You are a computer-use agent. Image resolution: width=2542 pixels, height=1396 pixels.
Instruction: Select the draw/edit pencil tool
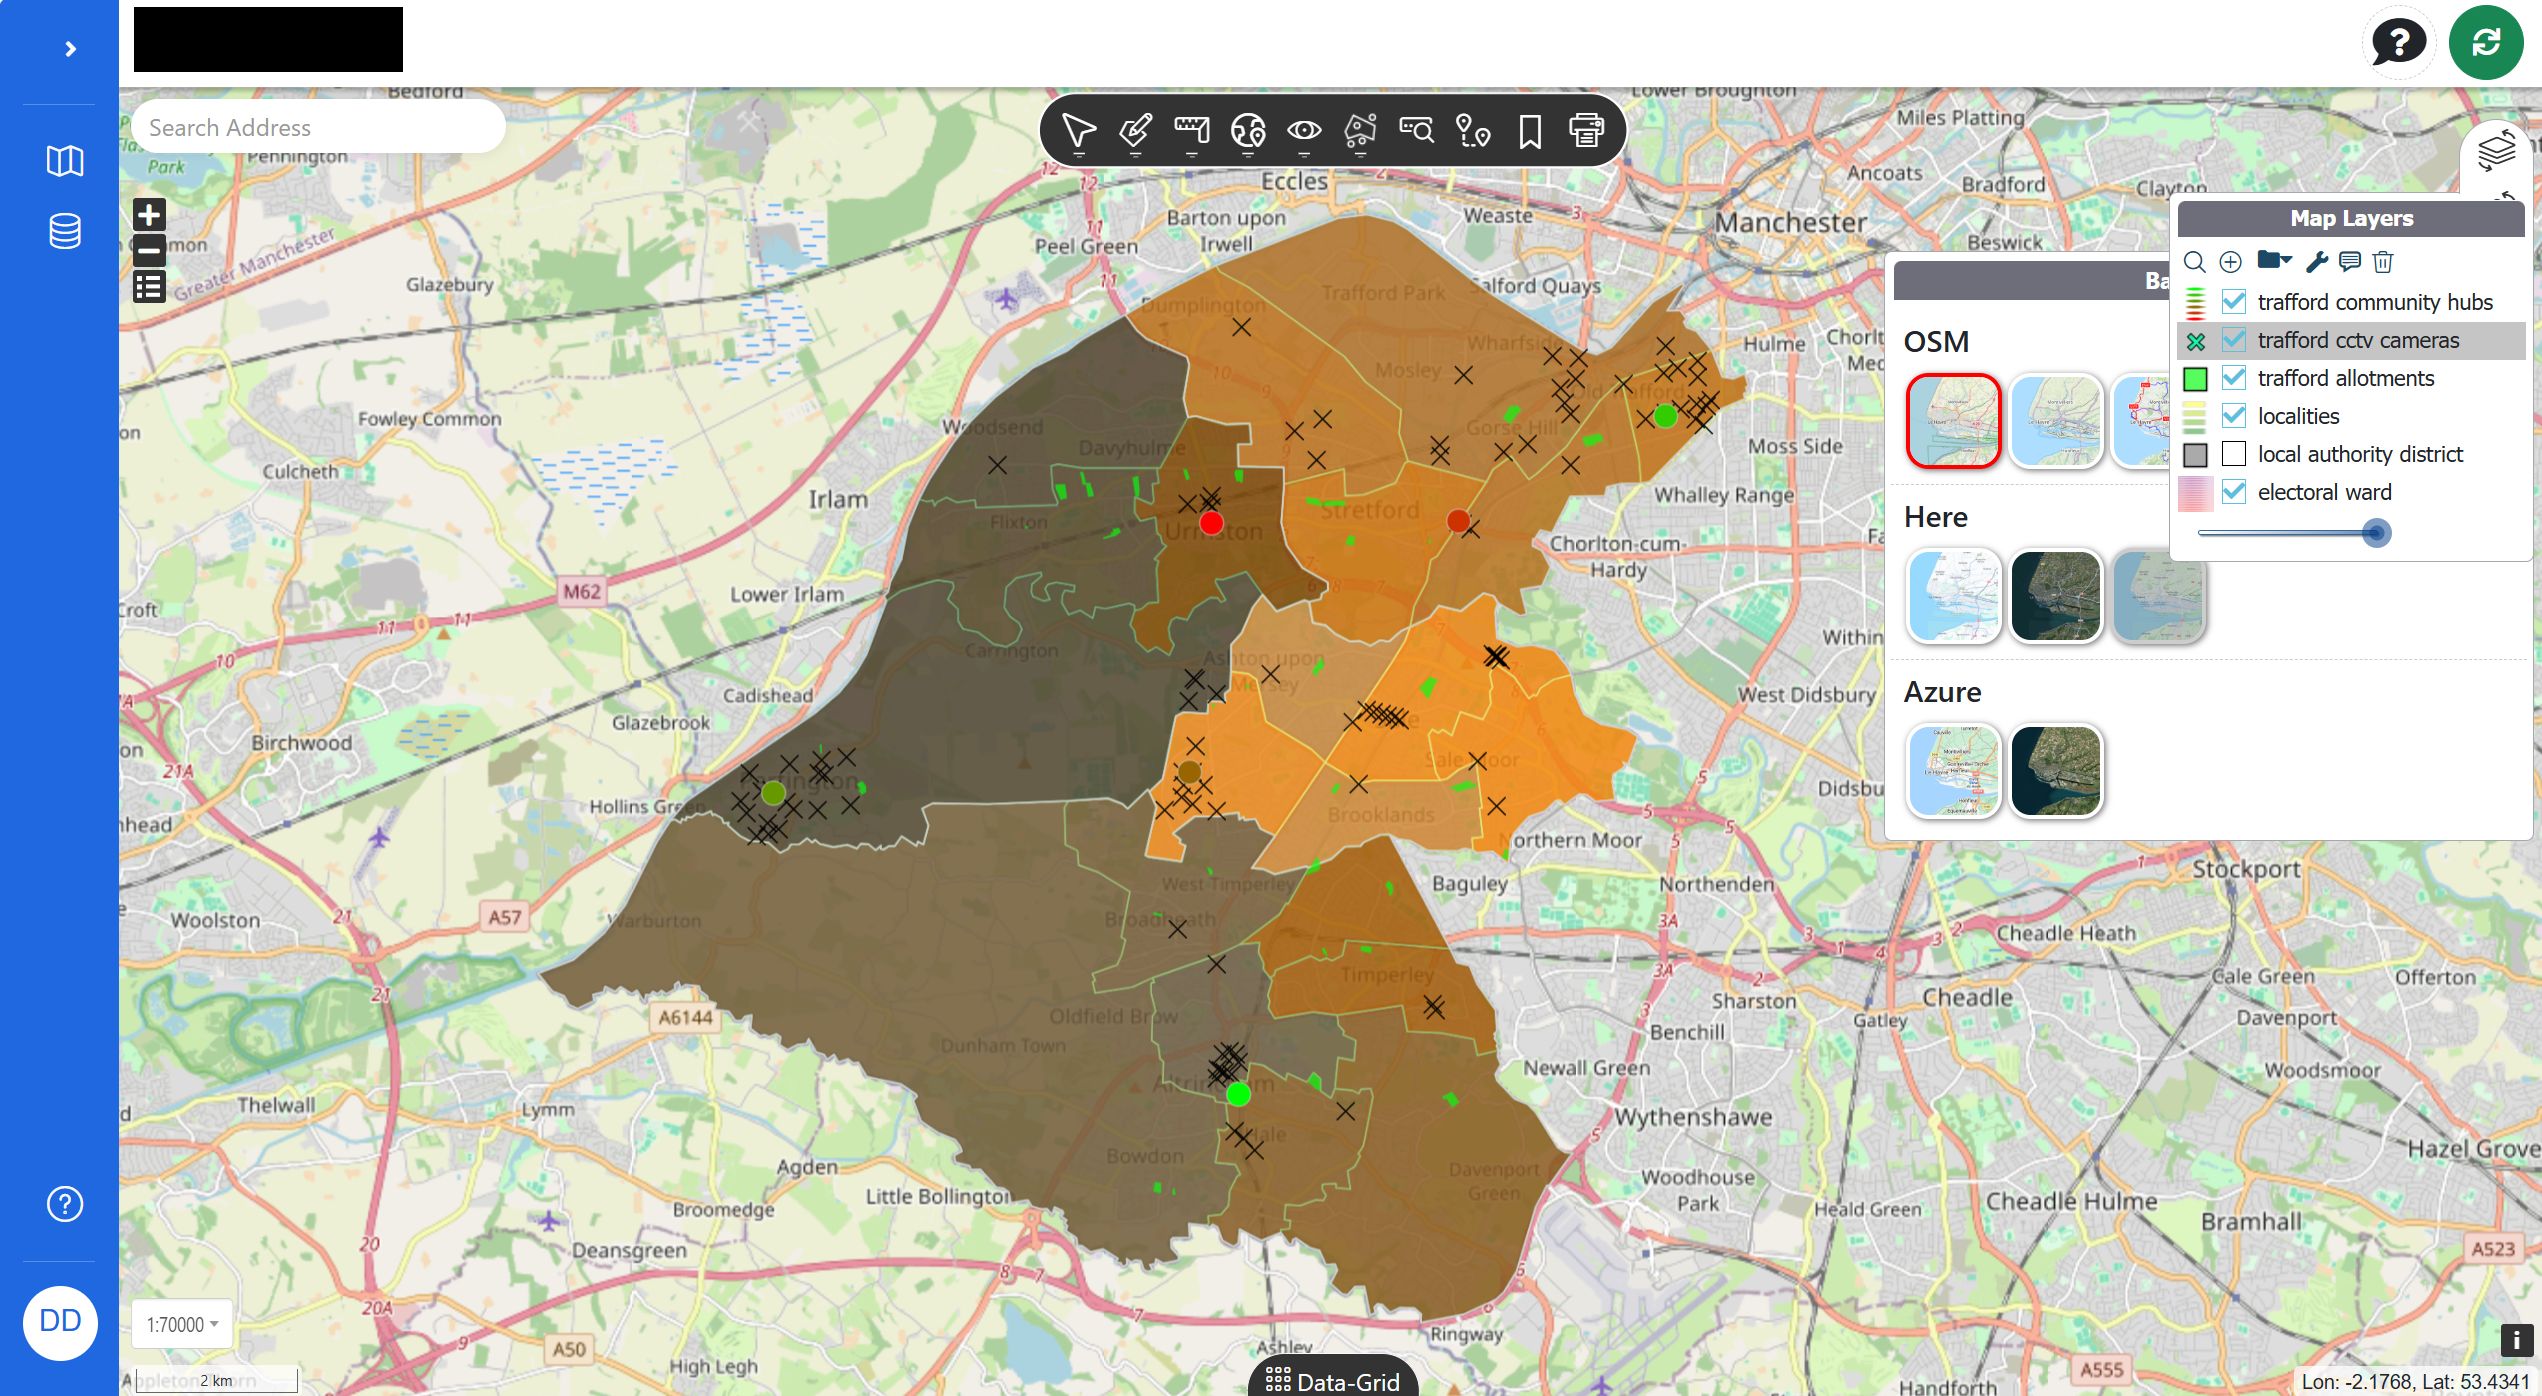click(x=1135, y=130)
